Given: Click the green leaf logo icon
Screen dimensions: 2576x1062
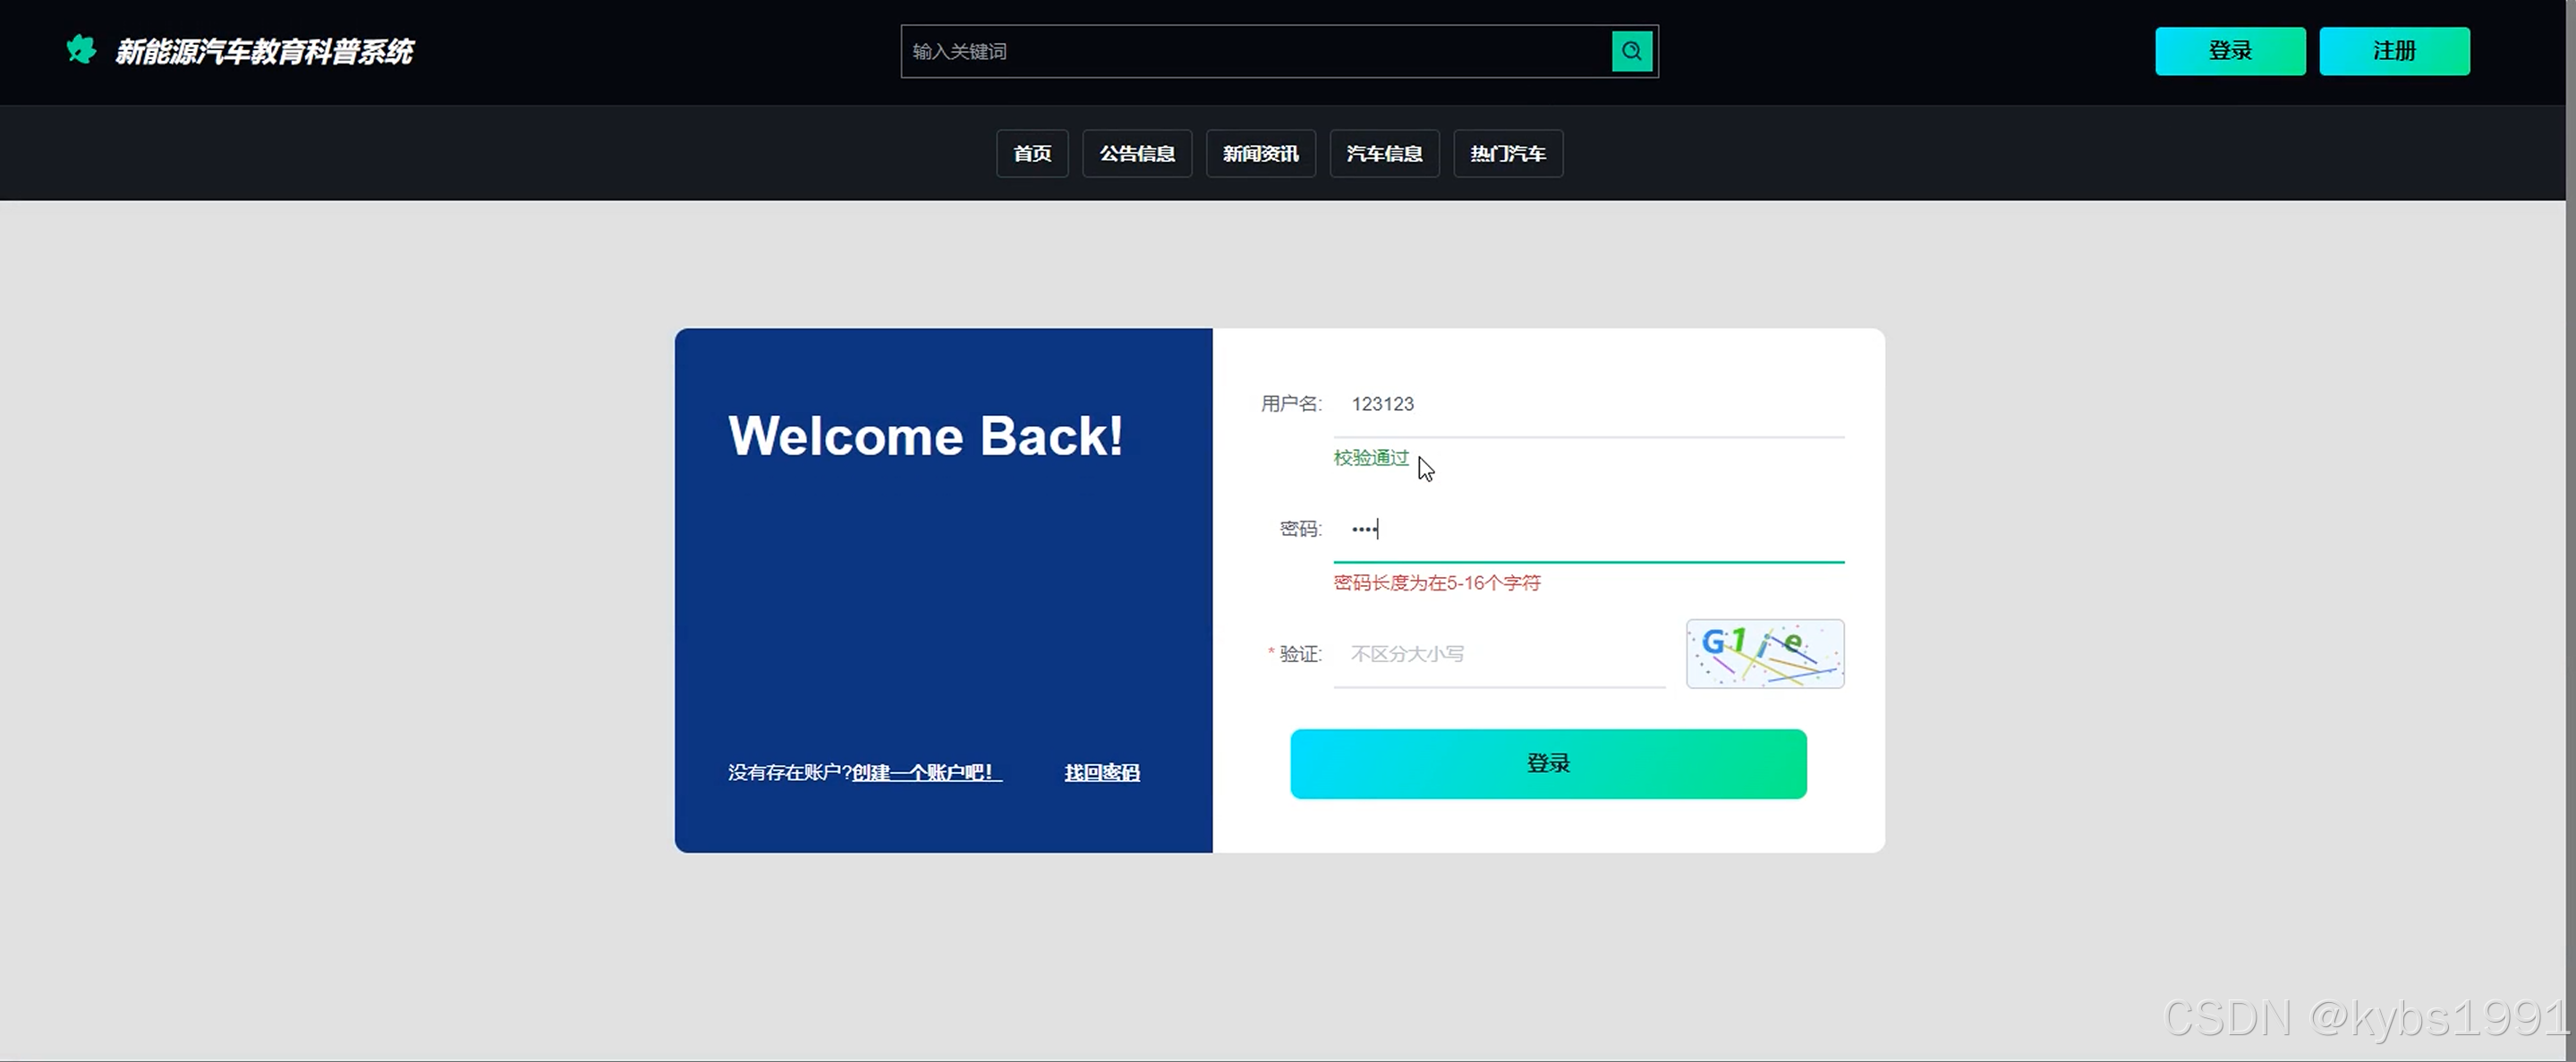Looking at the screenshot, I should 81,49.
